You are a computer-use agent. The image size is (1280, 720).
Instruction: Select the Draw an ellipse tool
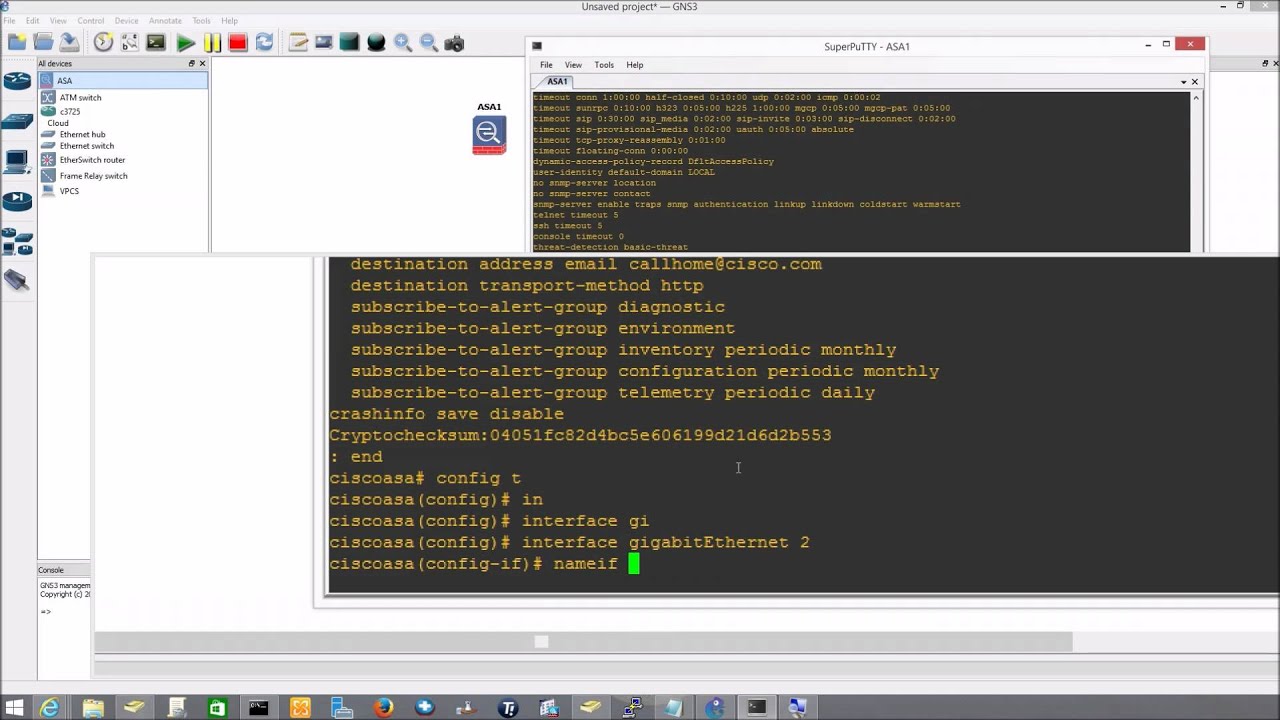376,42
